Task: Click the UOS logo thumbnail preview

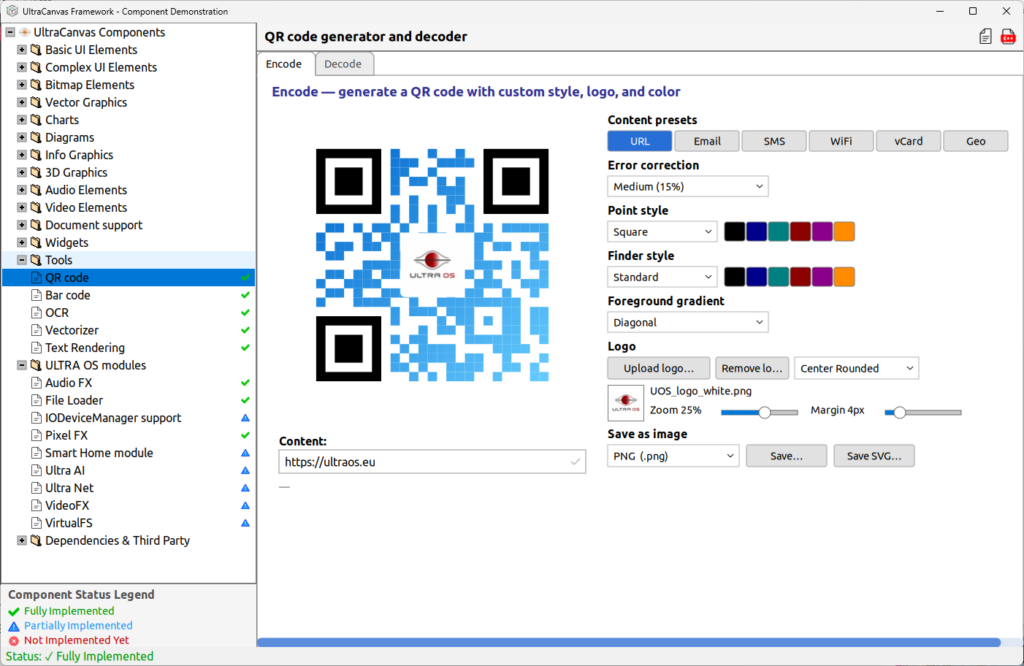Action: (x=626, y=403)
